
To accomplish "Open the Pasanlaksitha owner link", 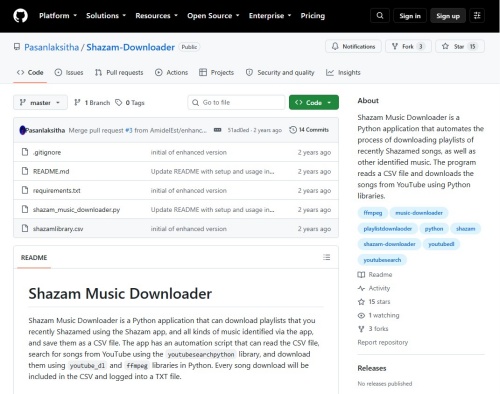I will click(51, 47).
